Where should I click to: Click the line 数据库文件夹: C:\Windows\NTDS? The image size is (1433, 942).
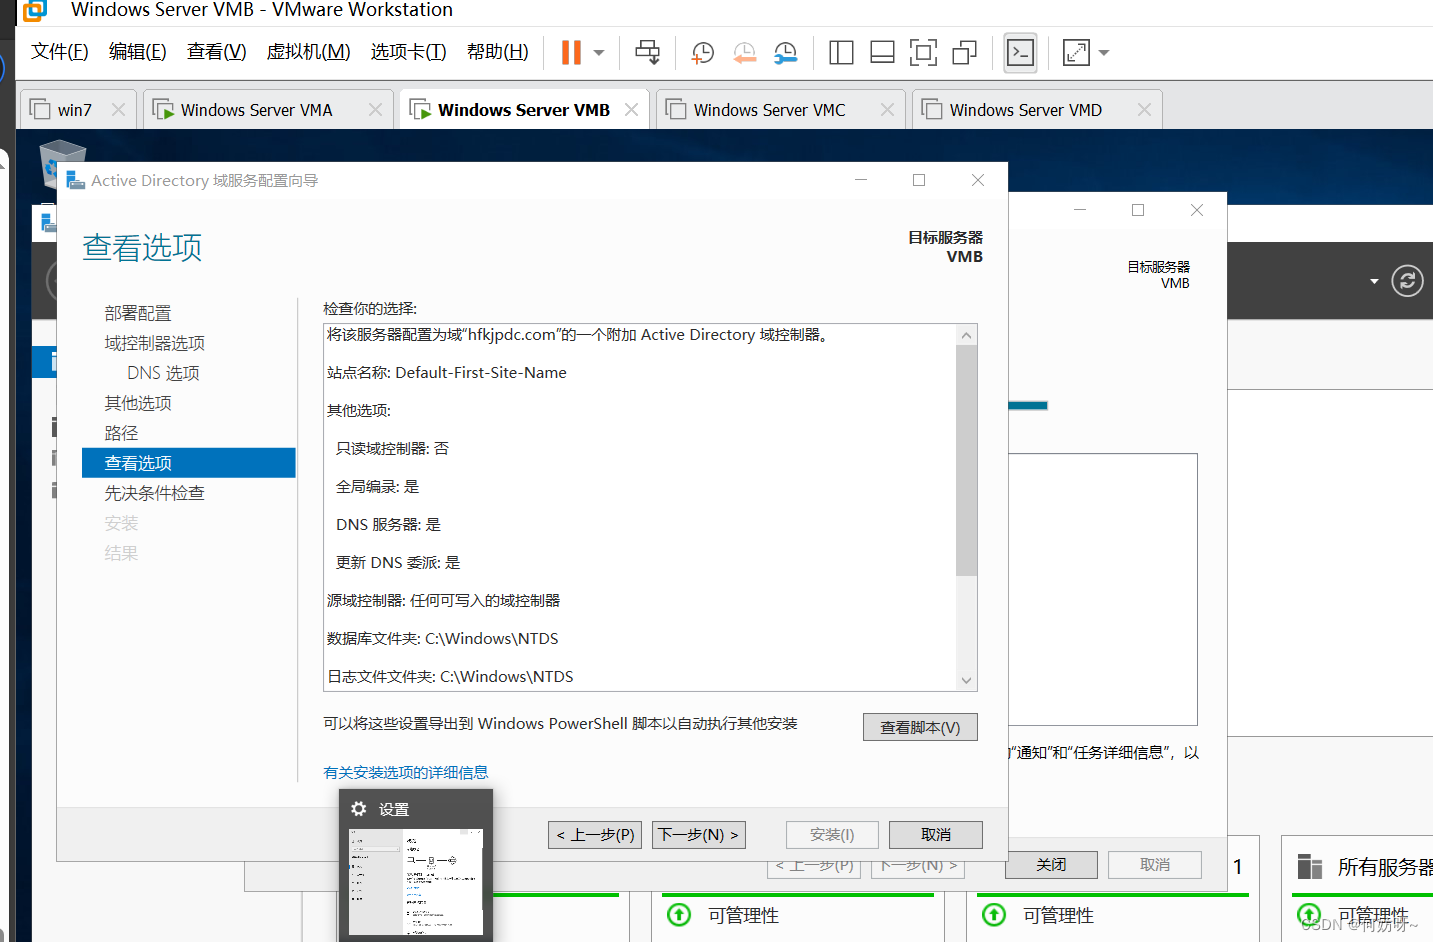(443, 639)
